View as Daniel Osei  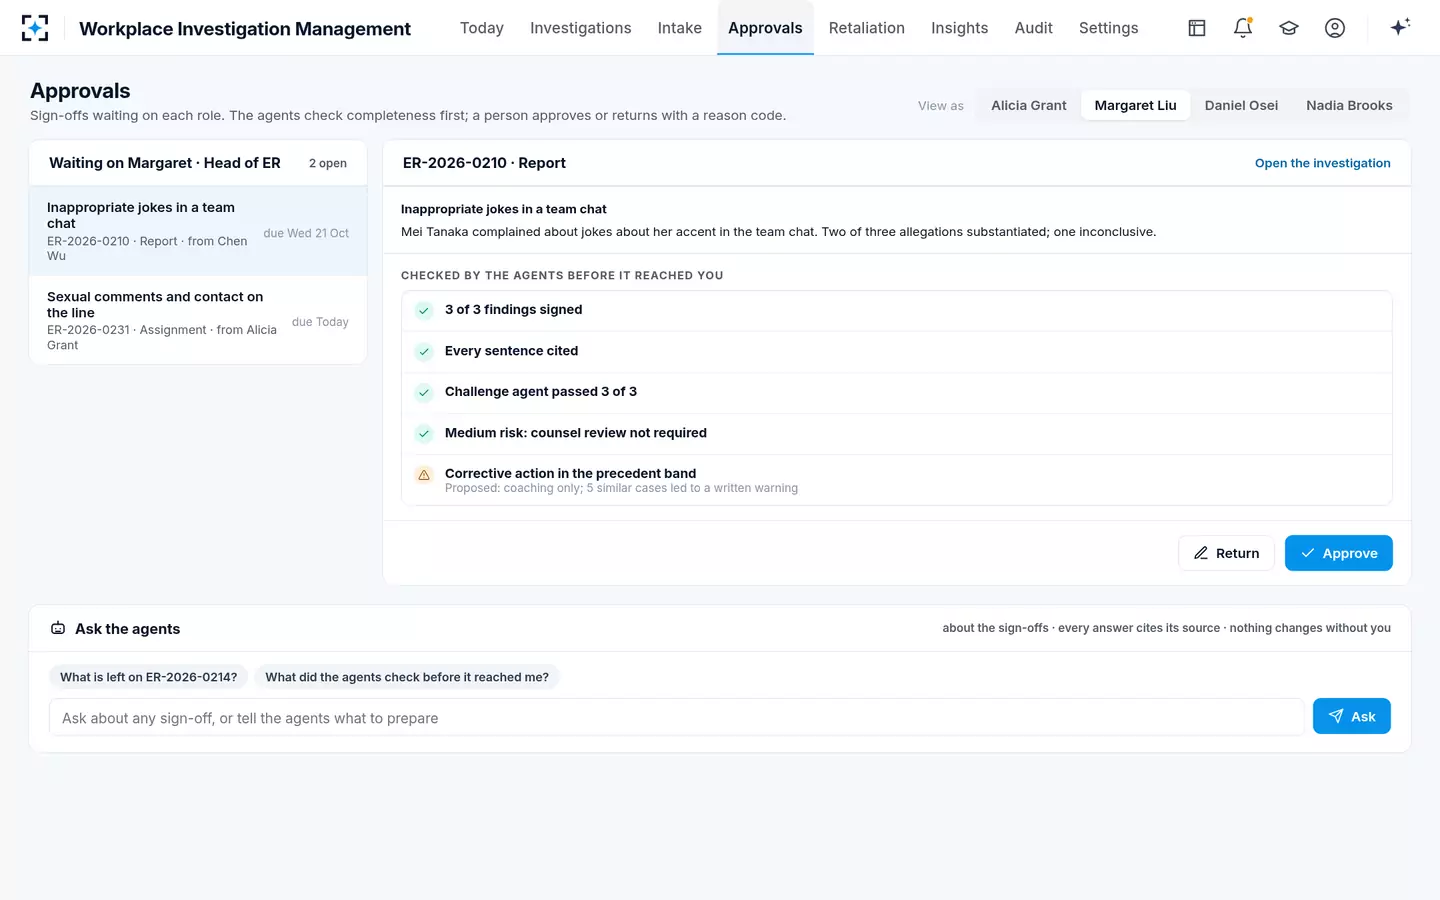1241,105
